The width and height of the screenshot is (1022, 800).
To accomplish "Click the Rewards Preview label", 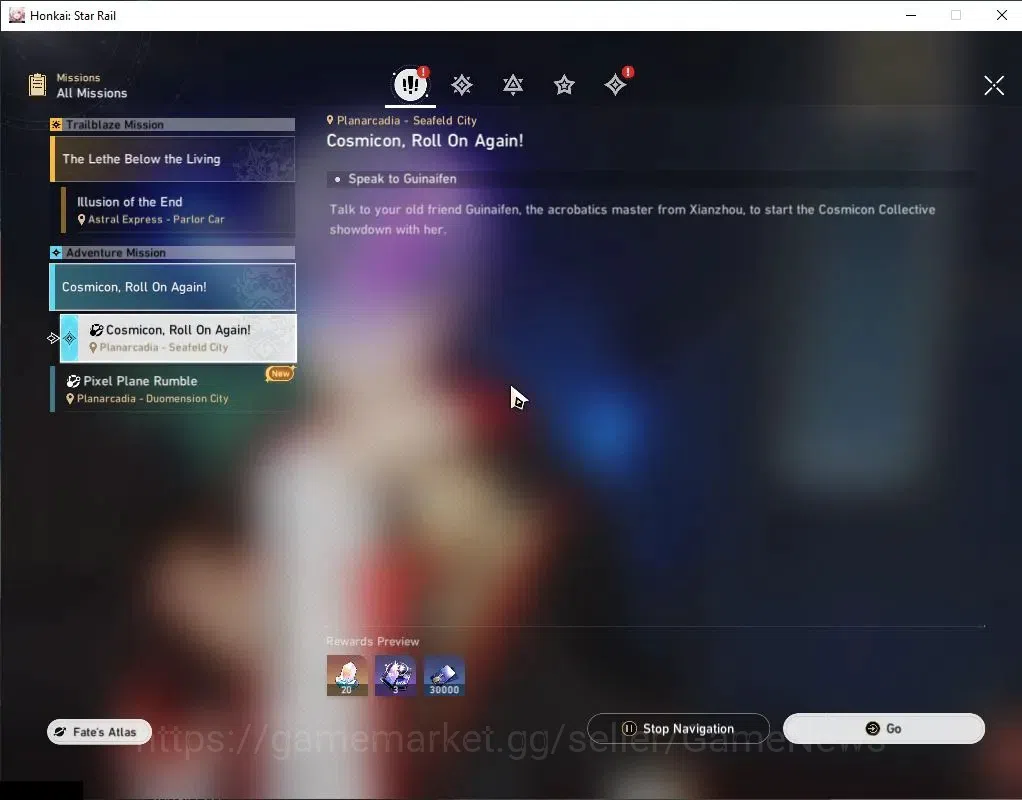I will (373, 642).
